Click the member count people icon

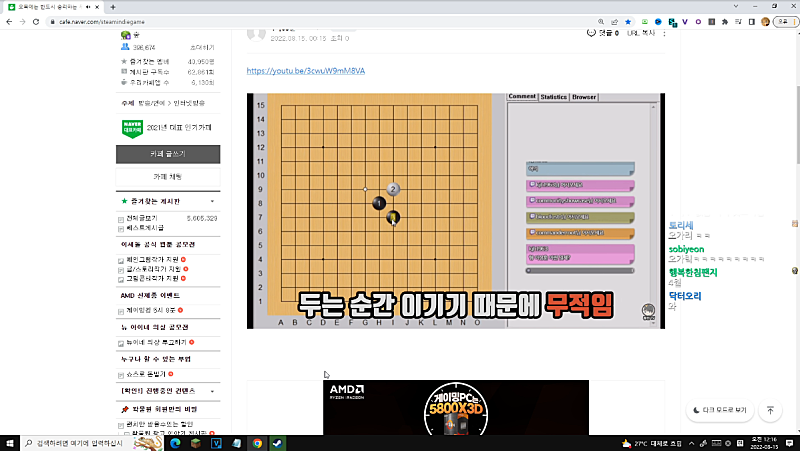(x=125, y=47)
